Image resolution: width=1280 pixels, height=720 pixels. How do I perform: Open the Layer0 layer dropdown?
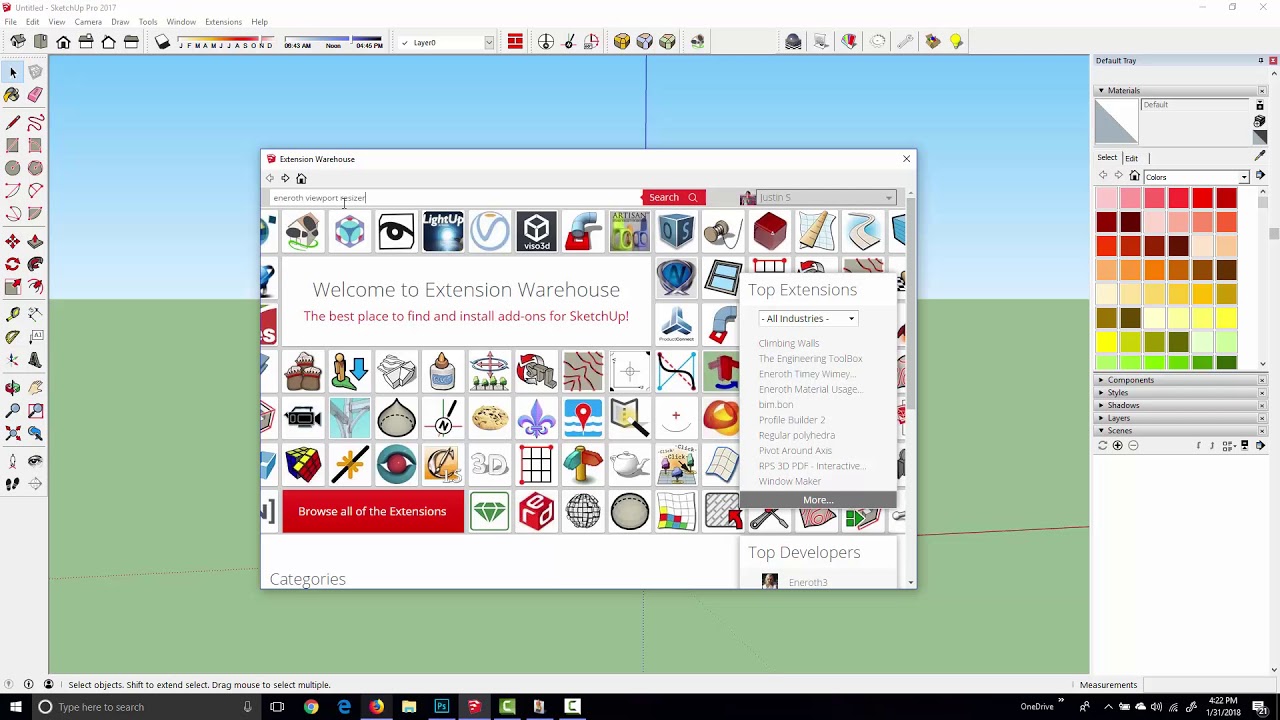coord(446,43)
